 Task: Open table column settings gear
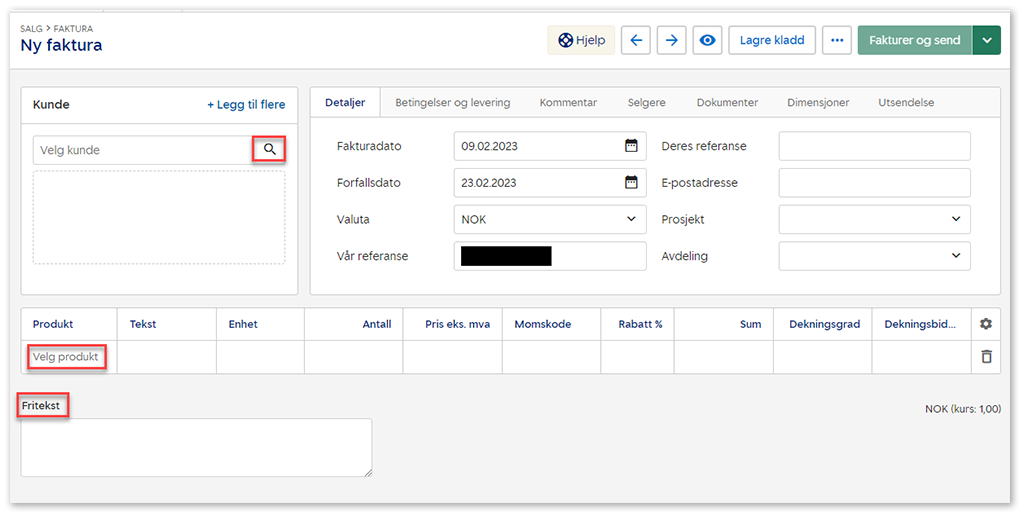click(x=986, y=324)
